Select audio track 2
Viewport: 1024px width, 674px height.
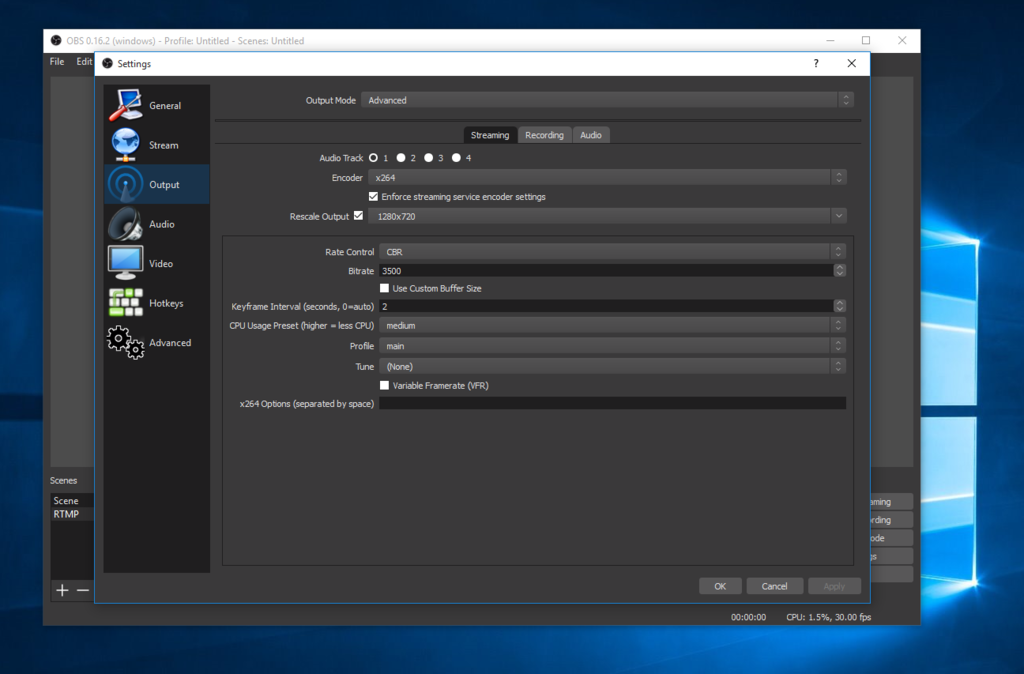[401, 158]
